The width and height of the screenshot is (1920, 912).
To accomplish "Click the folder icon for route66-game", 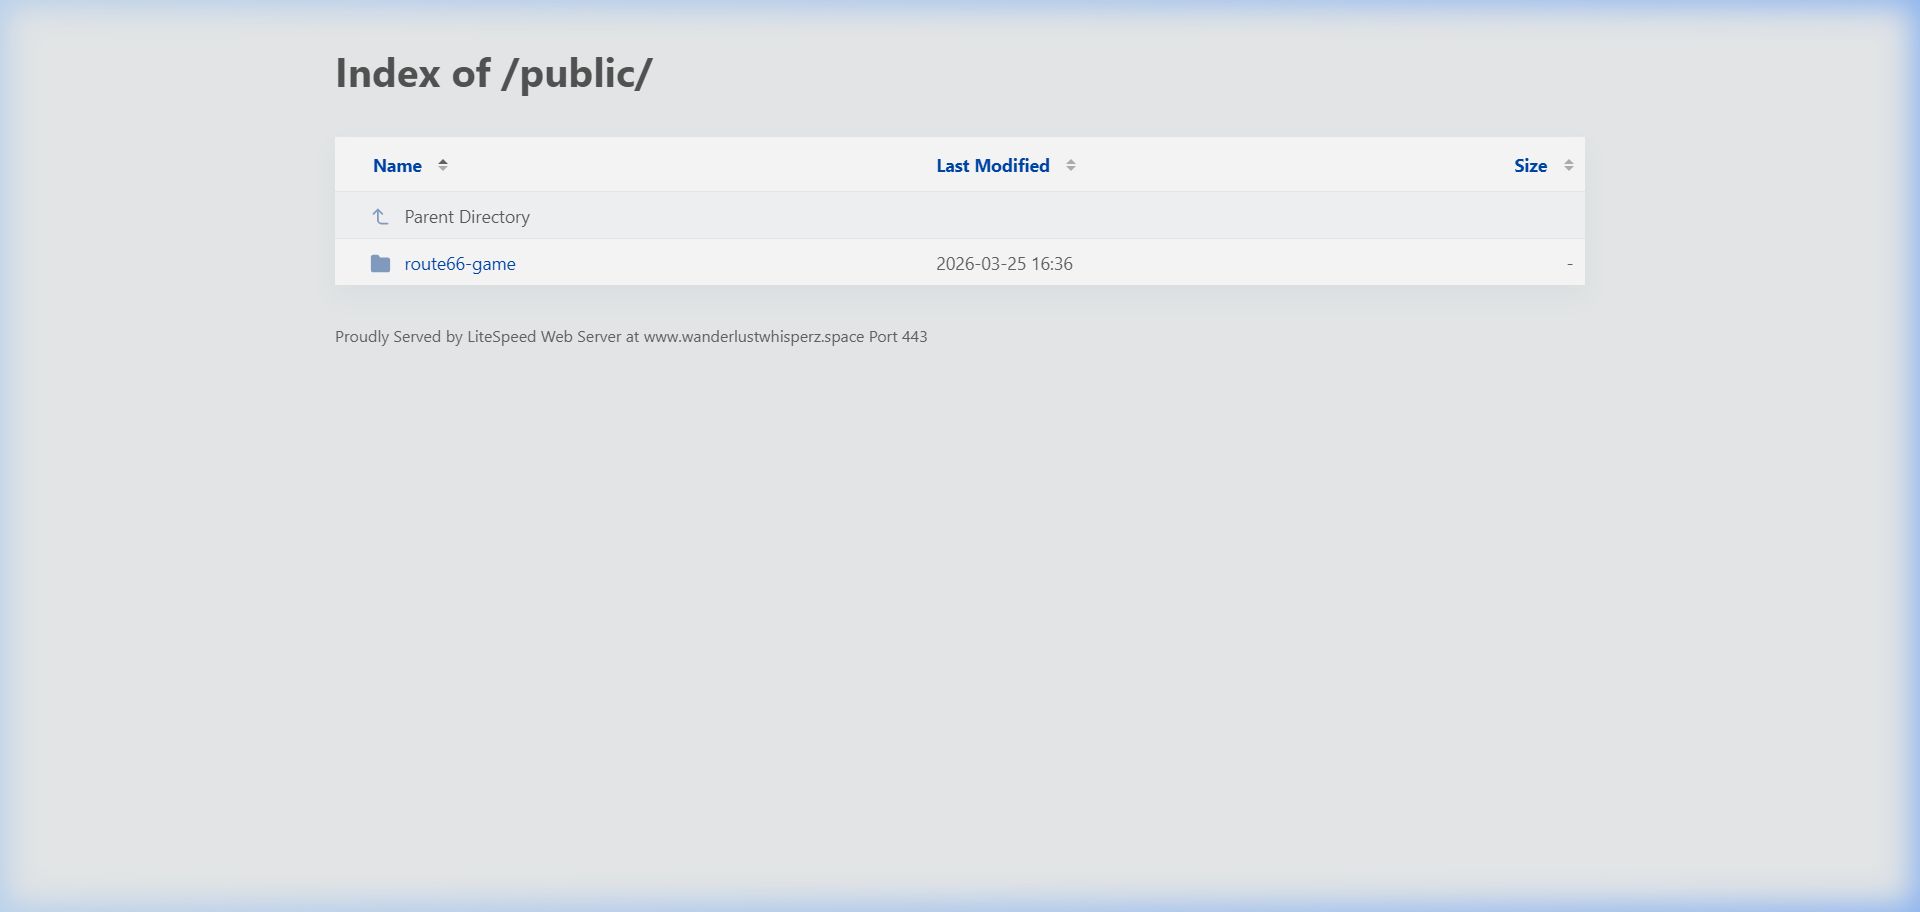I will [x=380, y=263].
